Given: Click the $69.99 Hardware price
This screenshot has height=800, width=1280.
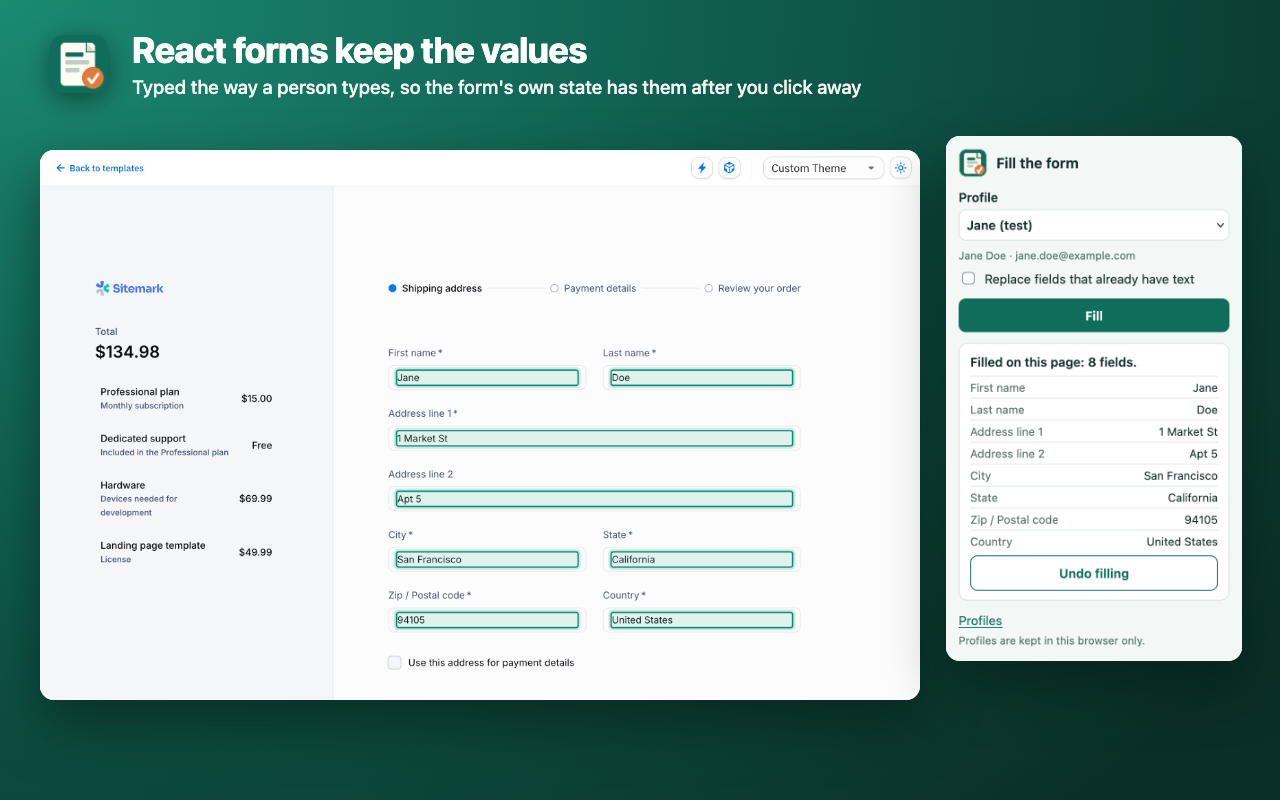Looking at the screenshot, I should click(x=255, y=498).
